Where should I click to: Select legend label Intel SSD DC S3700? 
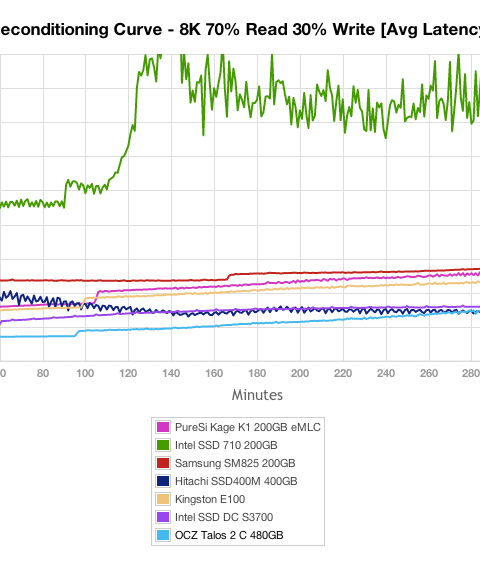[224, 517]
